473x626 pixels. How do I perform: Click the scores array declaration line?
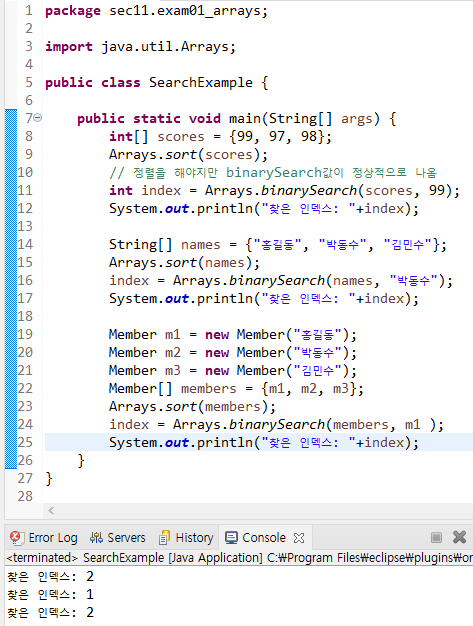[220, 137]
